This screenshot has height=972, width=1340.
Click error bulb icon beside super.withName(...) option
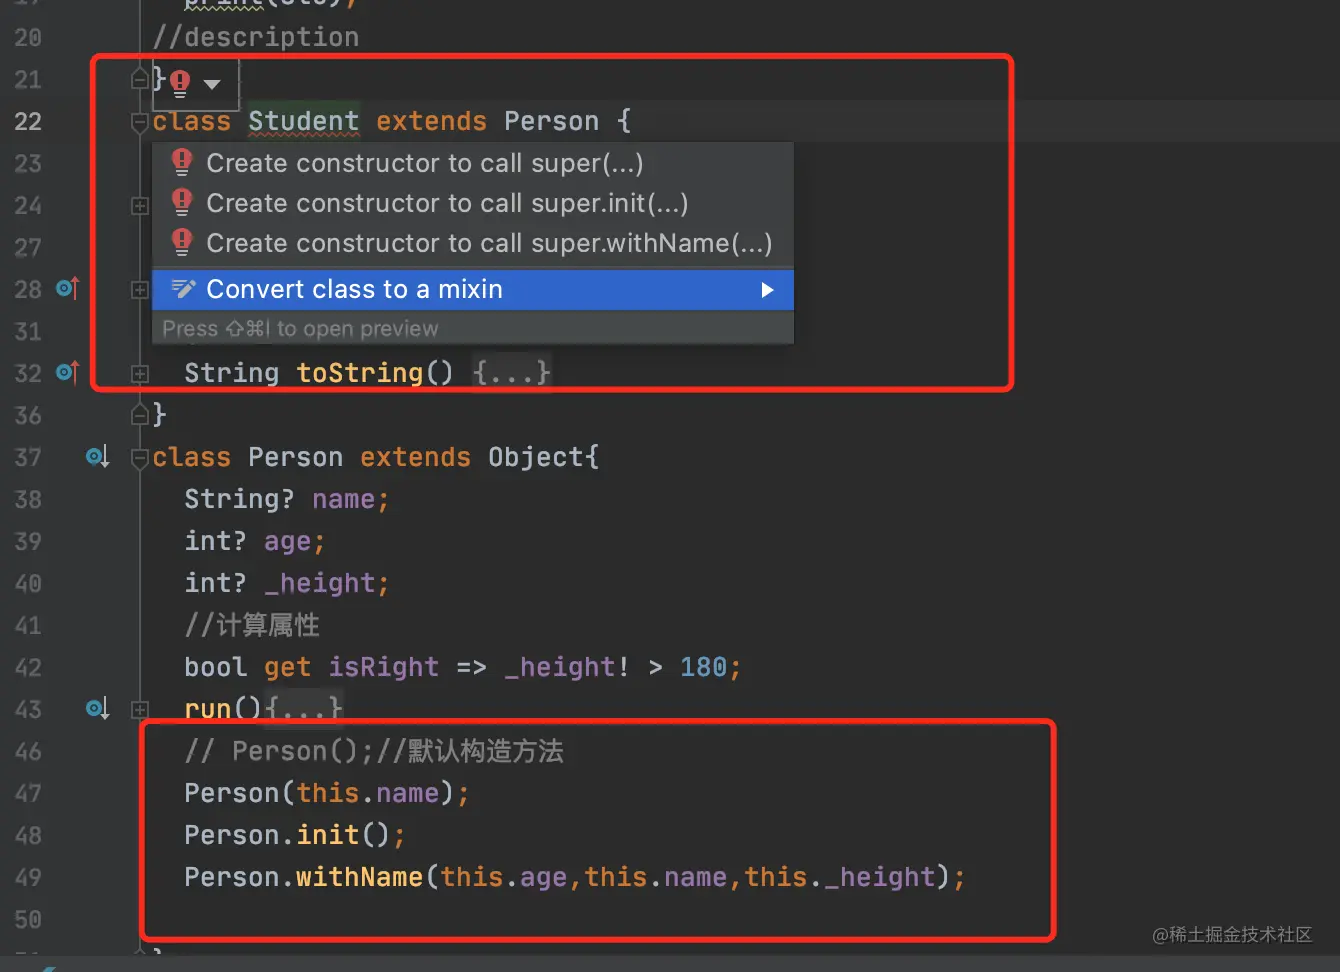point(181,242)
